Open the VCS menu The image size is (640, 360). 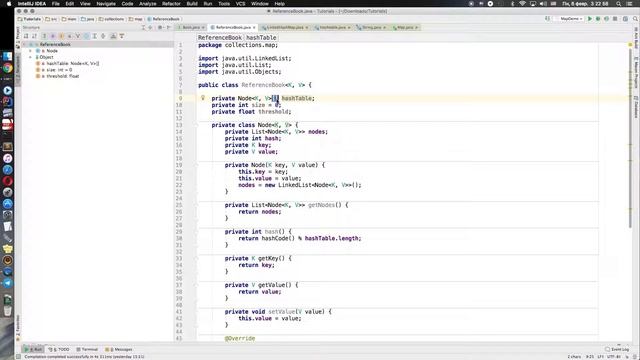tap(240, 4)
